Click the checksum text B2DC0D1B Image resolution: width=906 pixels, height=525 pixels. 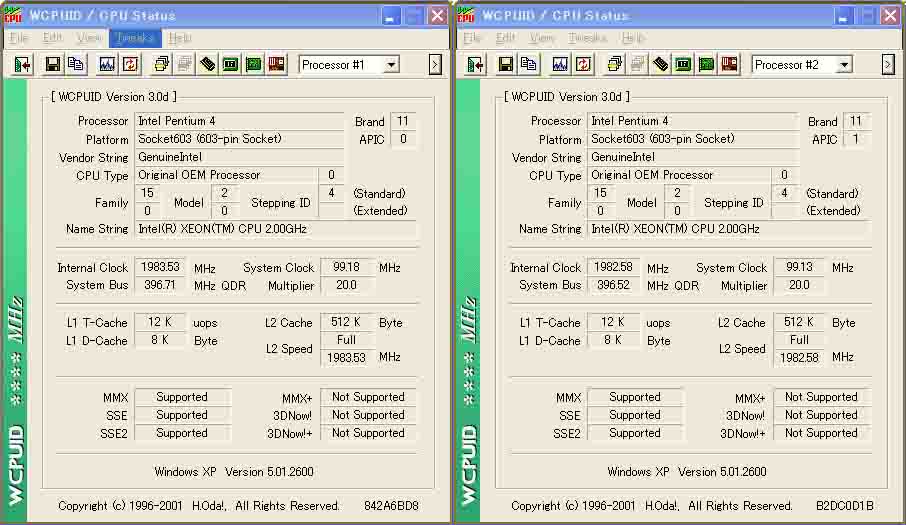click(x=845, y=506)
